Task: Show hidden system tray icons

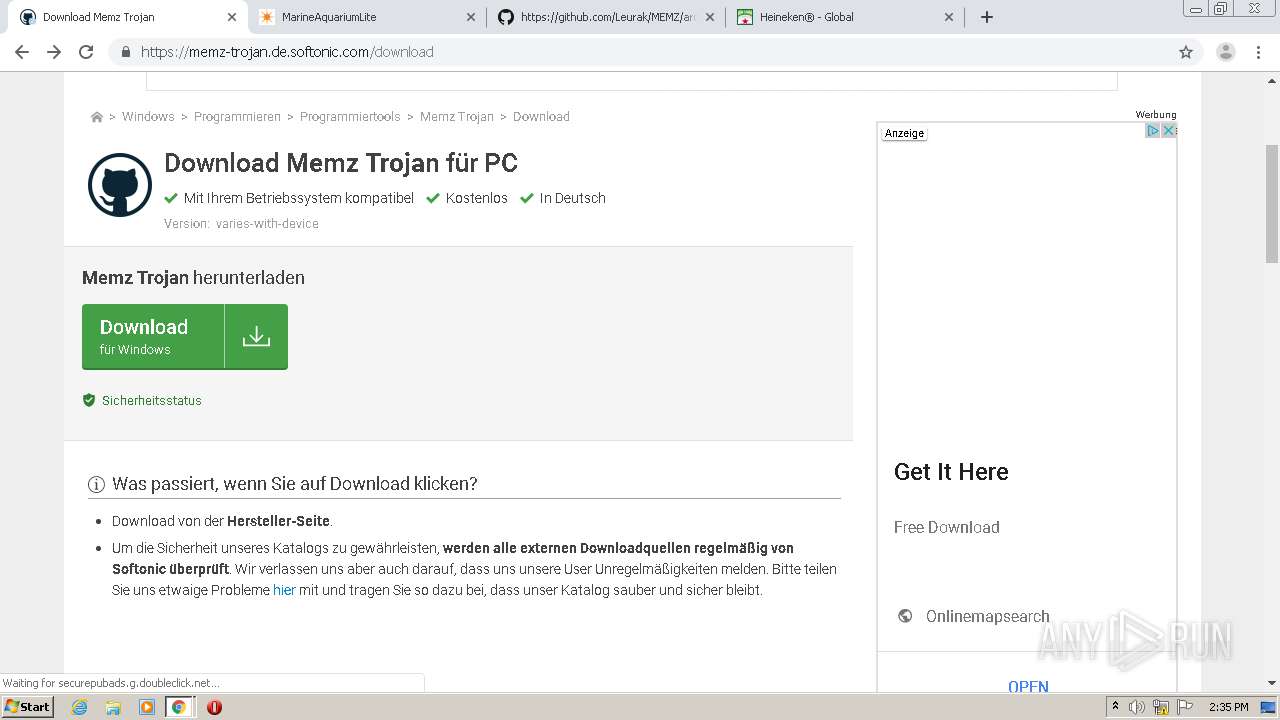Action: pyautogui.click(x=1116, y=707)
